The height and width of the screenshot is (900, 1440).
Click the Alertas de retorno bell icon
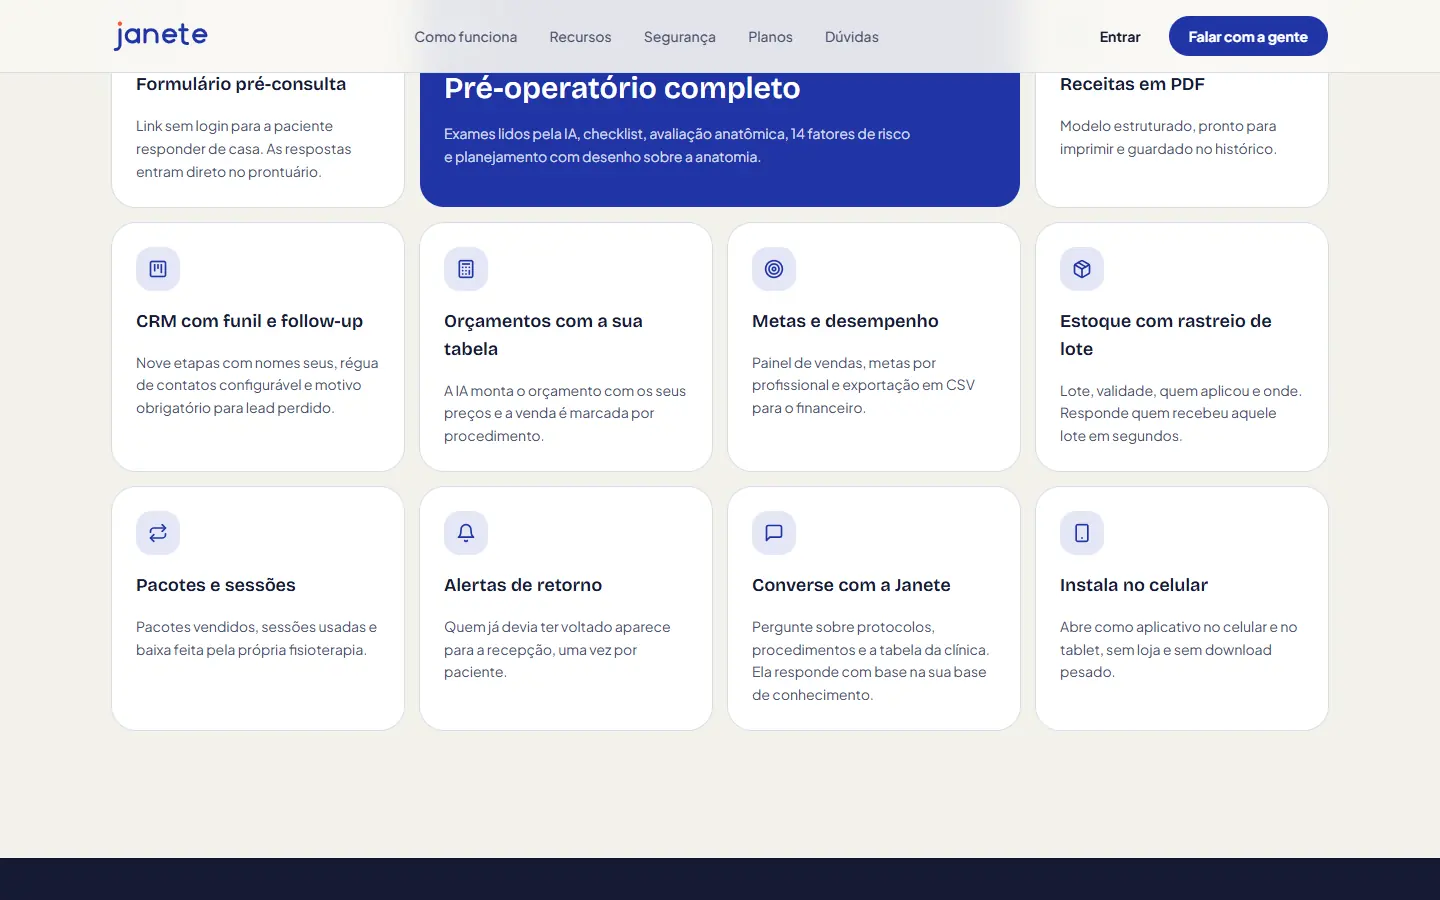466,533
